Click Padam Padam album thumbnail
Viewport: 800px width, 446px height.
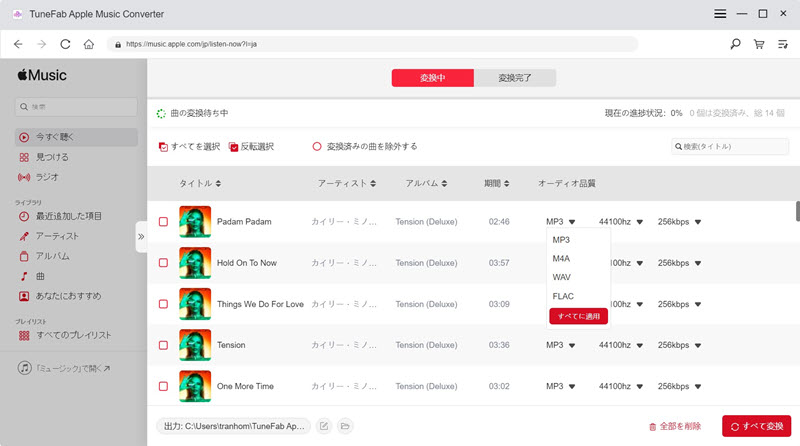coord(195,221)
